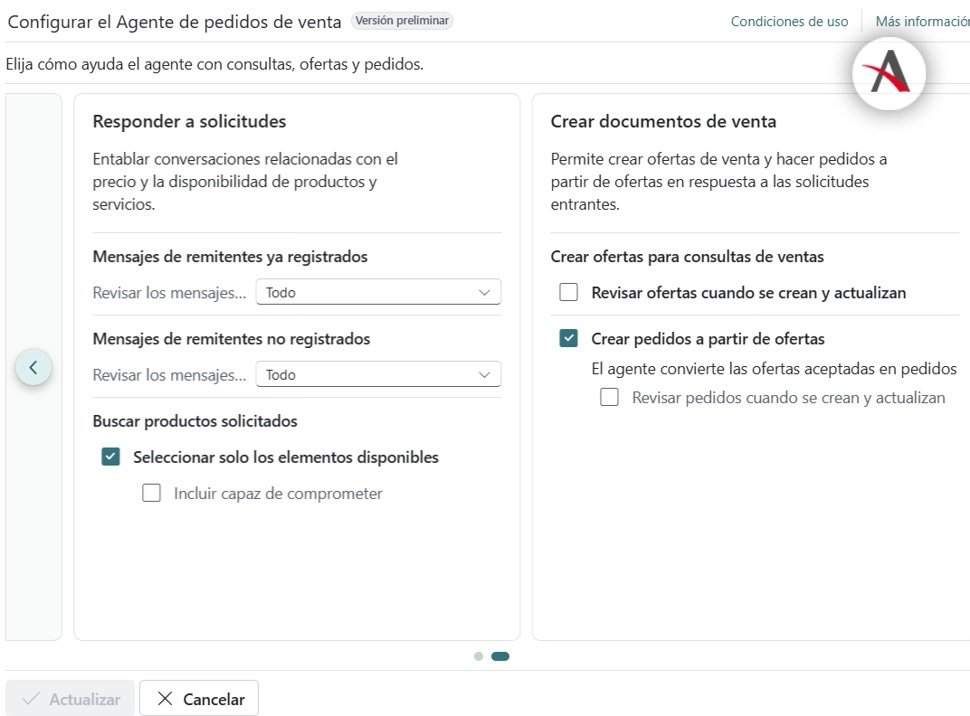Open Condiciones de uso link

click(x=789, y=21)
